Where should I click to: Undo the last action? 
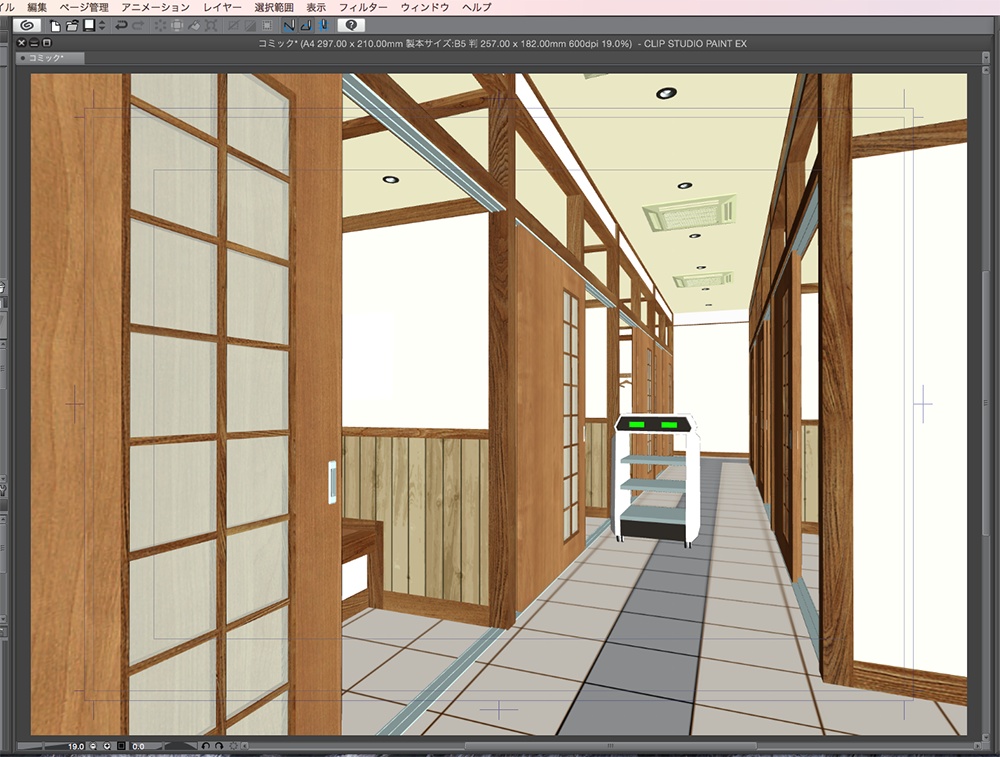[121, 25]
